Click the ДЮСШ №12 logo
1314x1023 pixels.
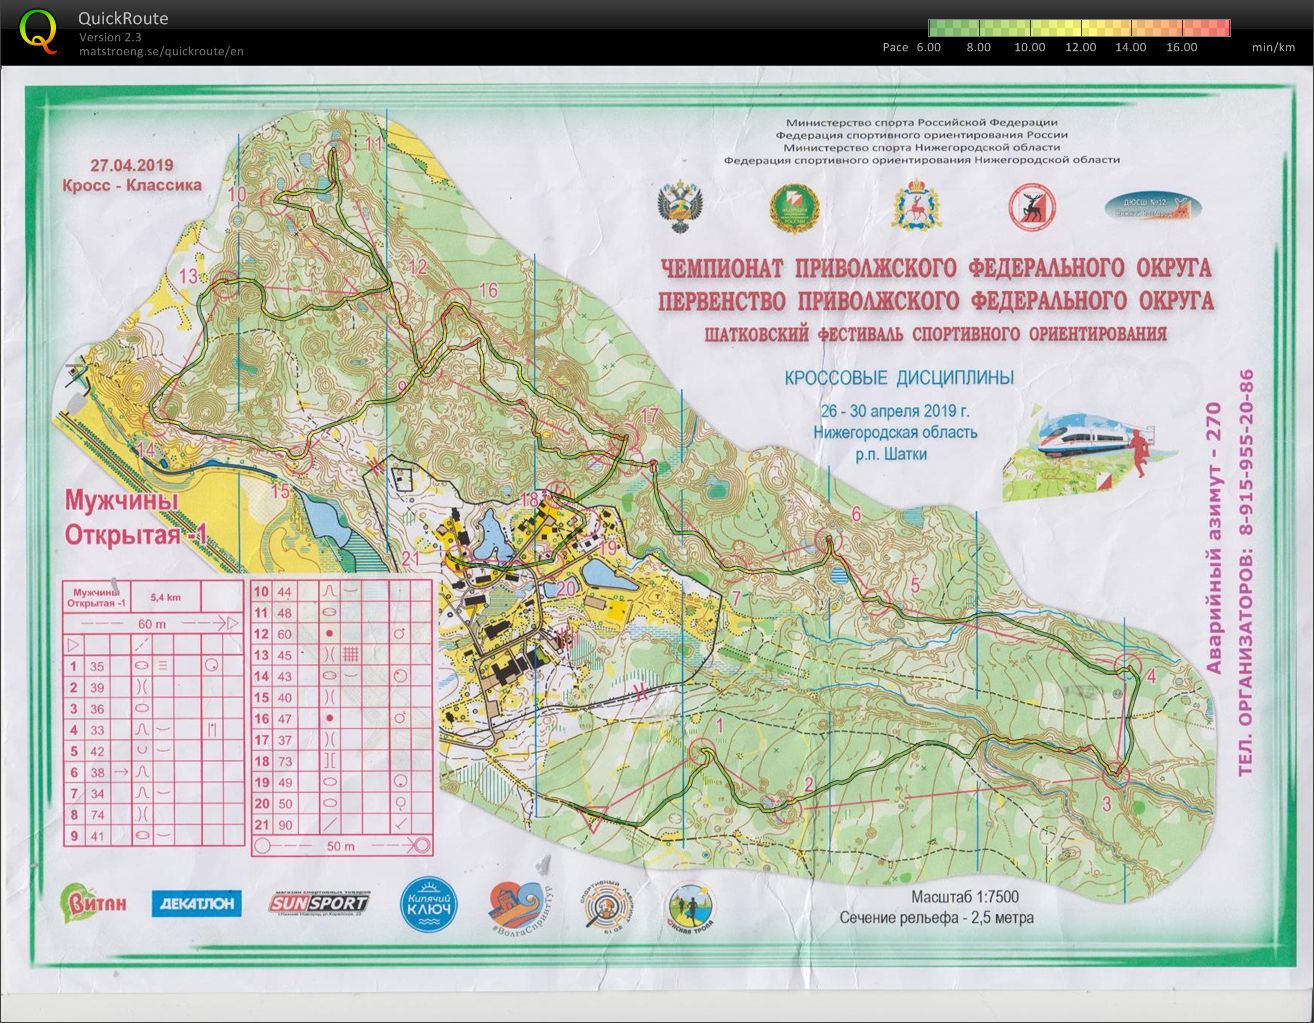pos(1153,207)
